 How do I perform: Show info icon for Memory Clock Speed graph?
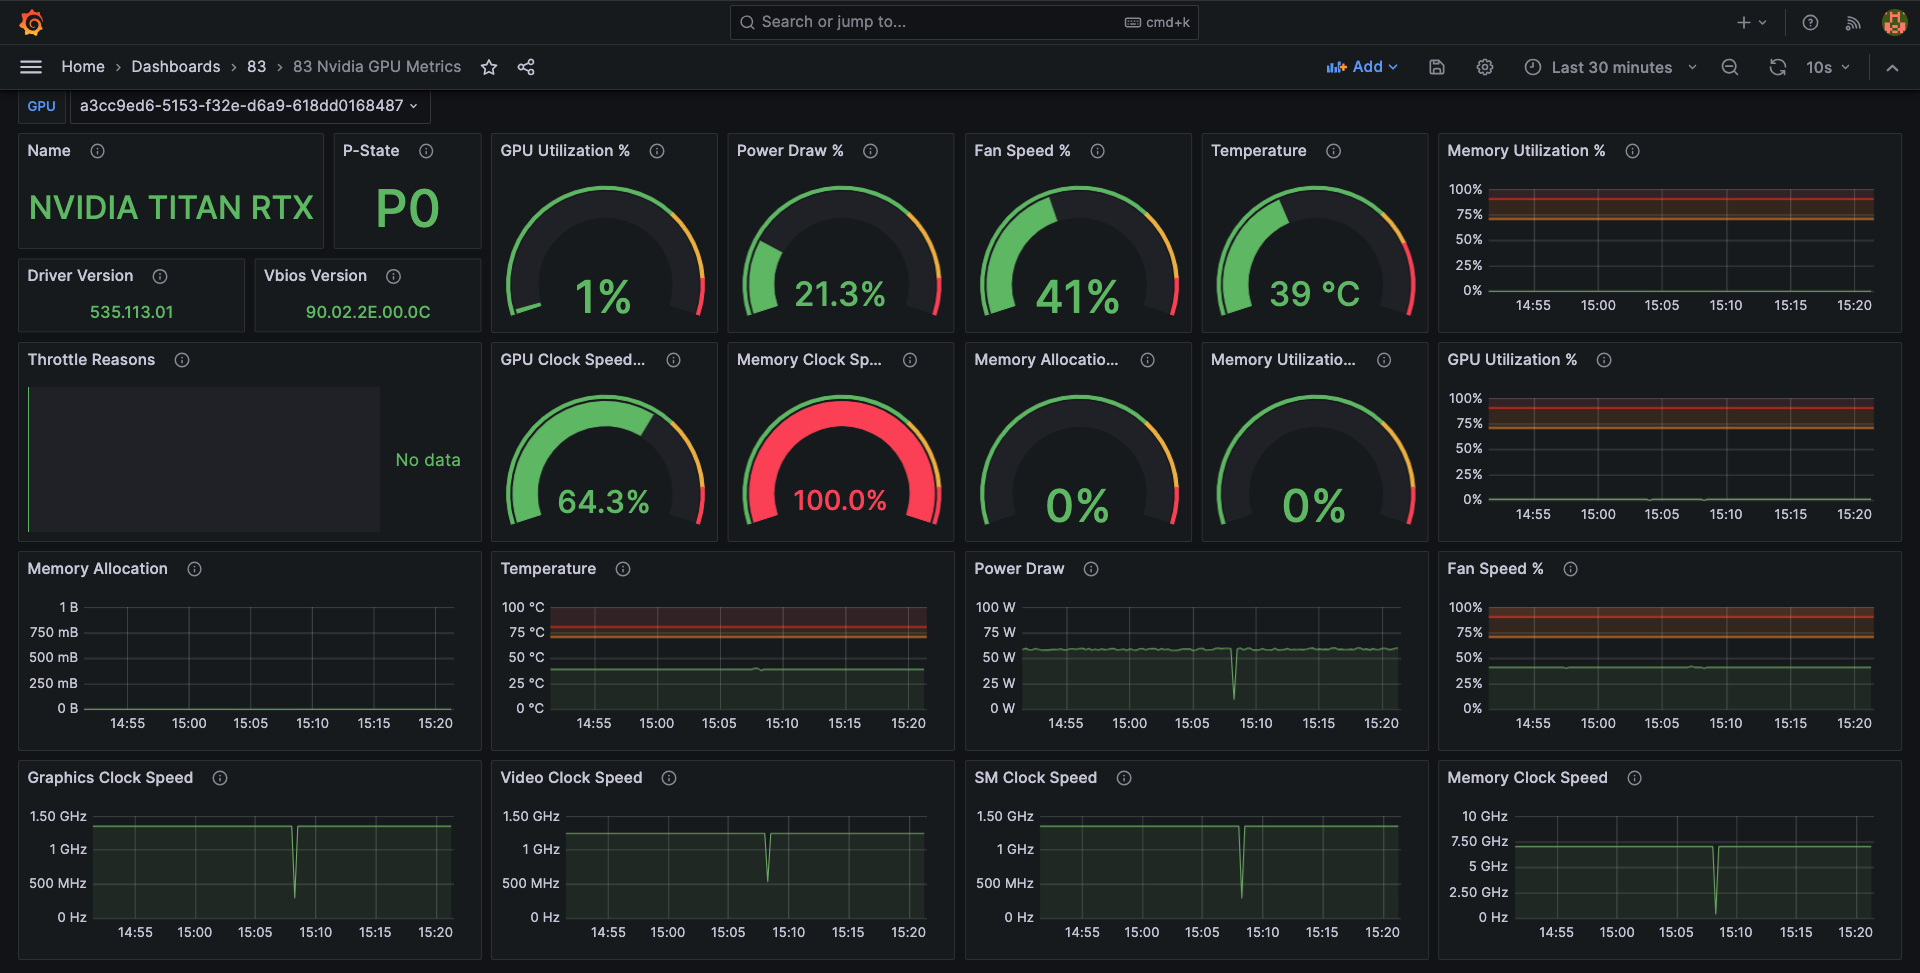point(1635,778)
